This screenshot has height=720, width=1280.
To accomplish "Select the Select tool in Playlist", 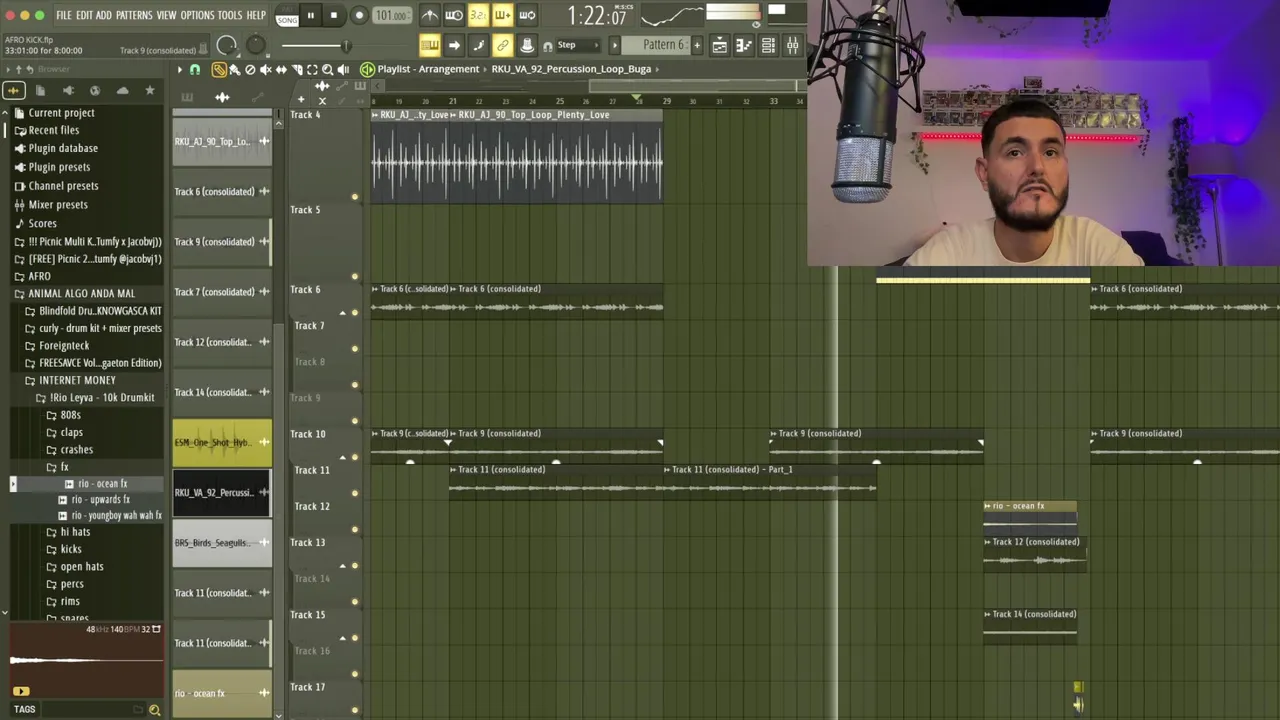I will (312, 69).
